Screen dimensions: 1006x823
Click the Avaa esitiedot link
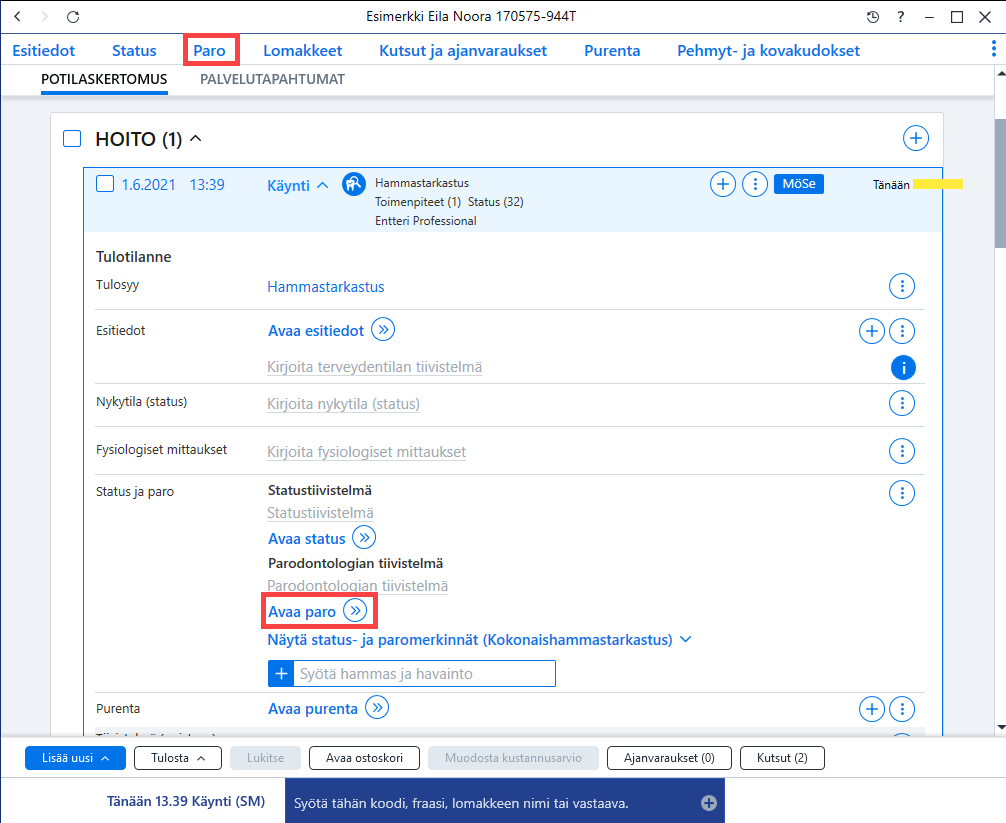click(316, 331)
